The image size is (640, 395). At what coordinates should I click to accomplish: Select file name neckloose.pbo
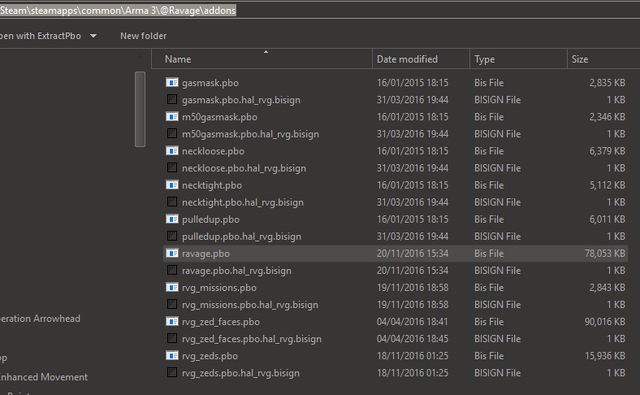coord(213,151)
